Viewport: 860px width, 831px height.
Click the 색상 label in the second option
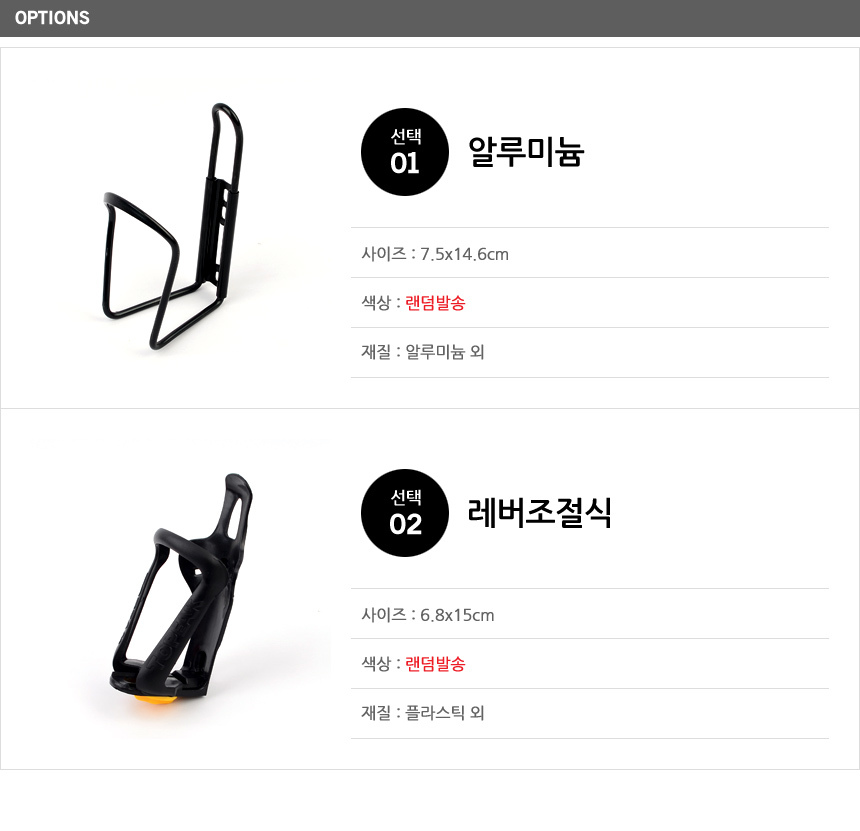pos(376,664)
